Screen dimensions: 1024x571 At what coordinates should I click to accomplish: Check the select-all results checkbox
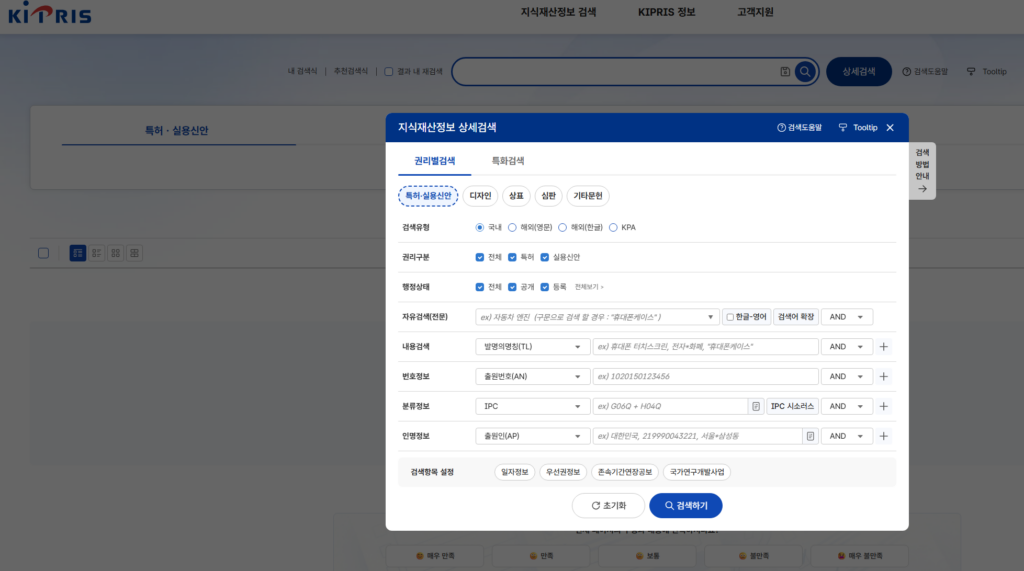[x=43, y=253]
